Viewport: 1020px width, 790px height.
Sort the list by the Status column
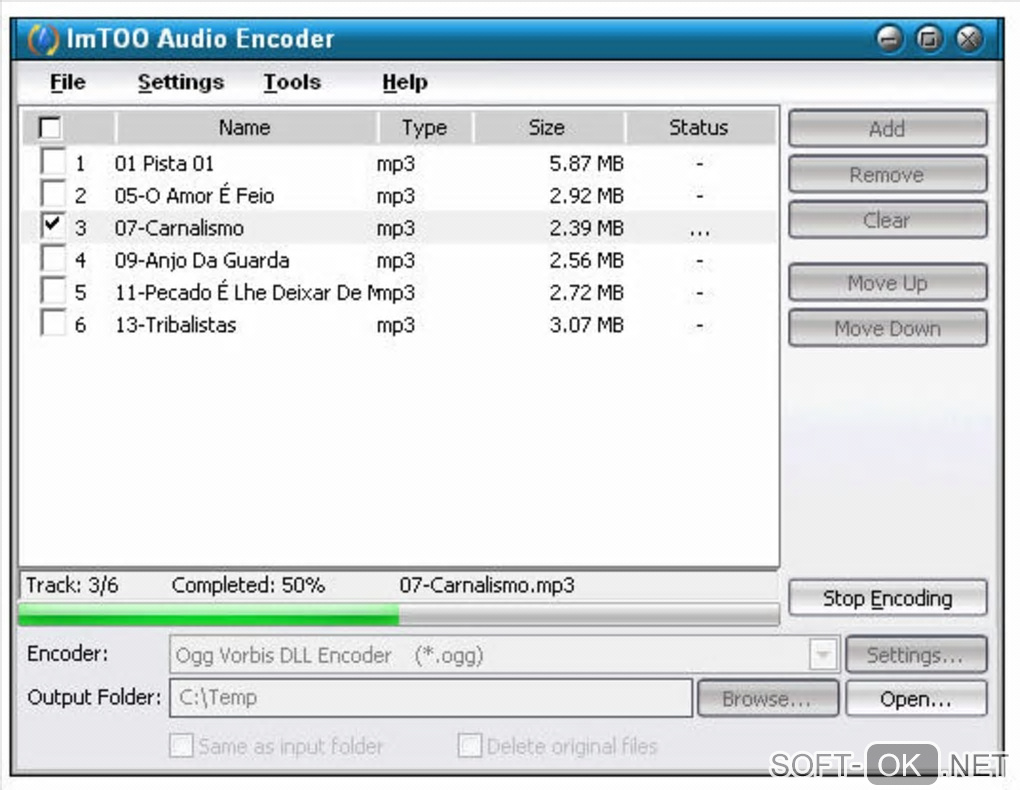(x=700, y=128)
